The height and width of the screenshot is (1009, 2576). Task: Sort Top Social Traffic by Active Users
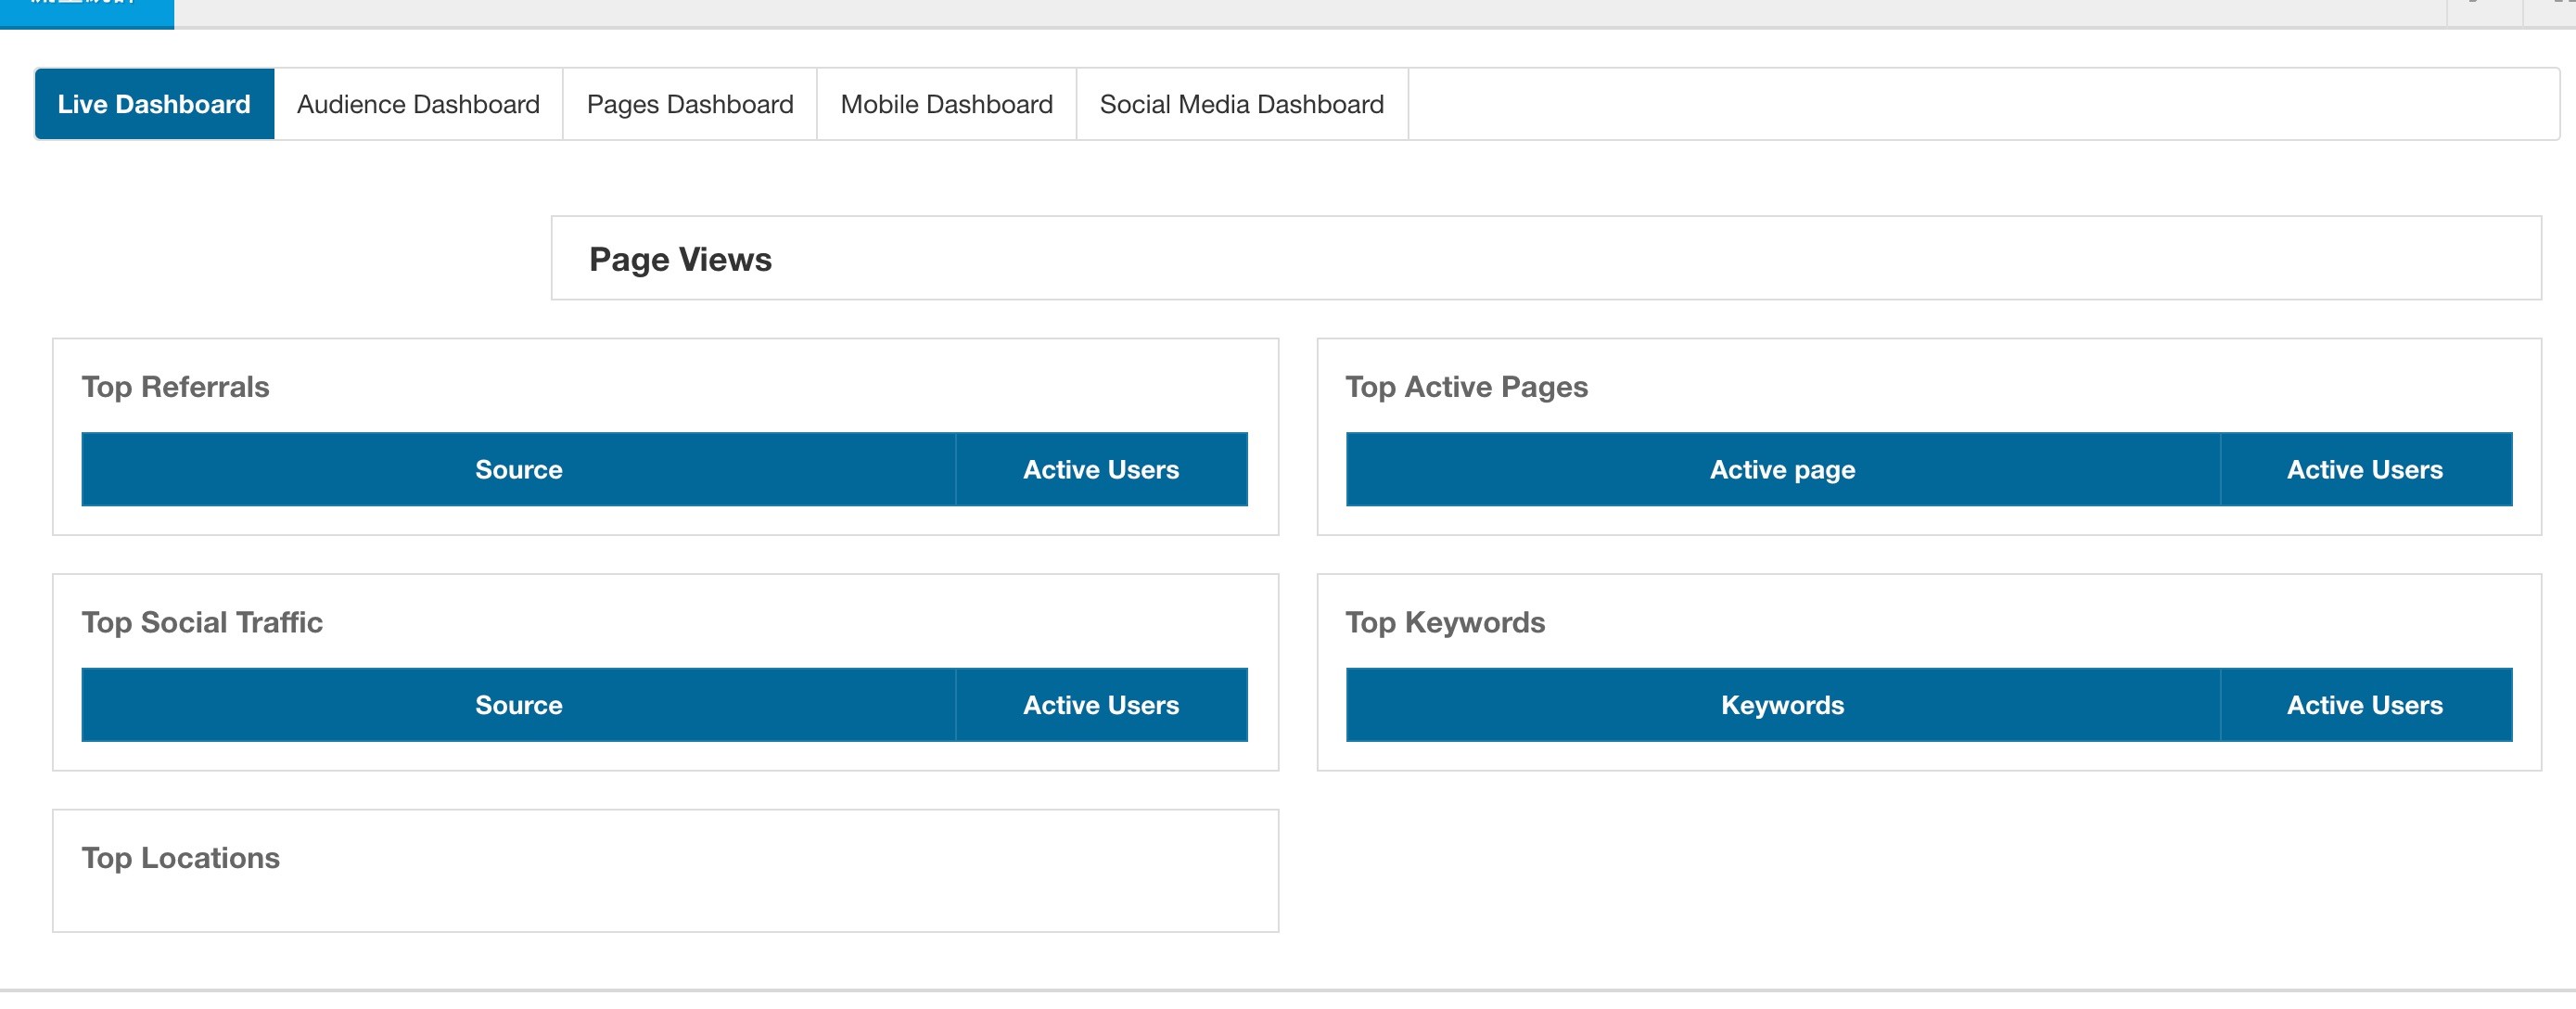pos(1100,705)
